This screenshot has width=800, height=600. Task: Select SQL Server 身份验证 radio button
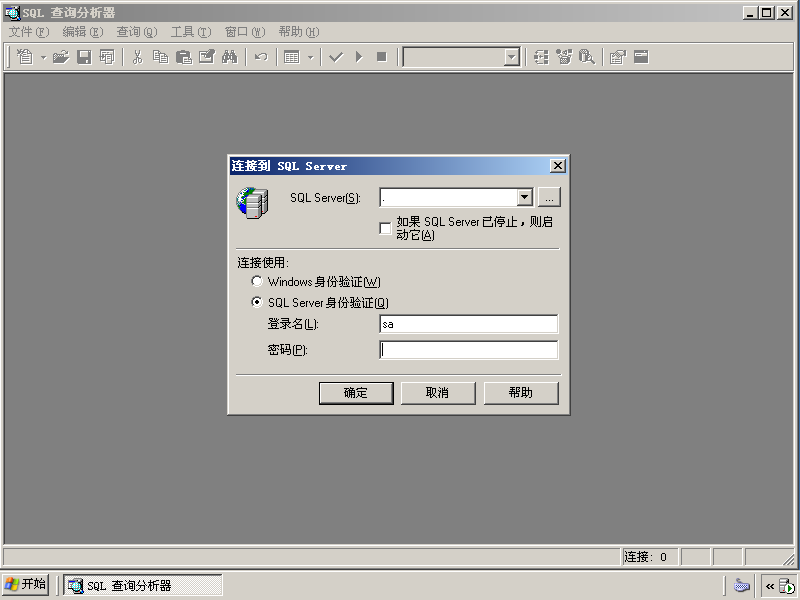257,302
